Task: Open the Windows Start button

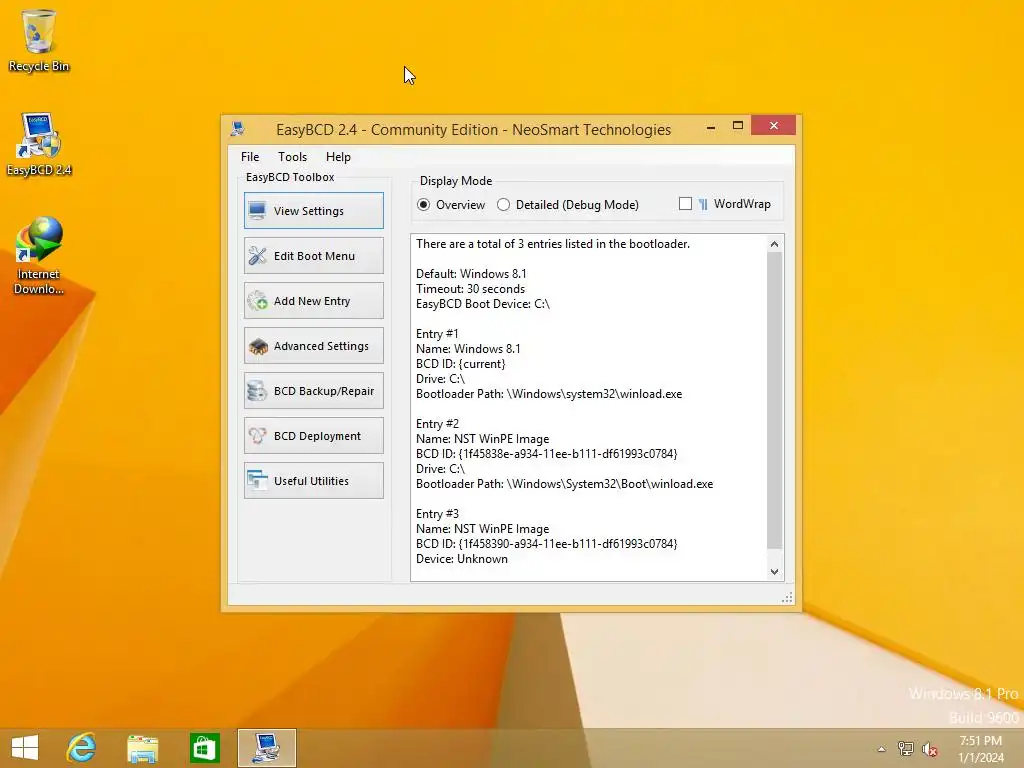Action: 25,748
